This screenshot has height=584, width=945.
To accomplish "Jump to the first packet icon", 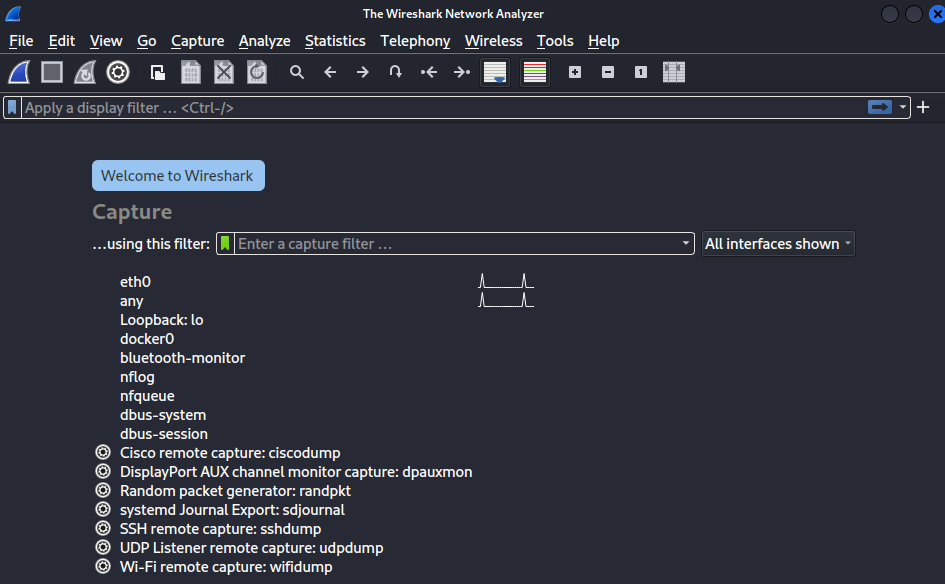I will pyautogui.click(x=429, y=72).
